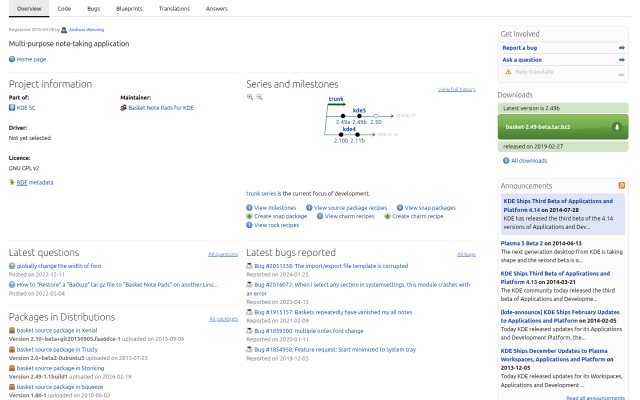This screenshot has width=640, height=400.
Task: Open the Answers tab
Action: 217,9
